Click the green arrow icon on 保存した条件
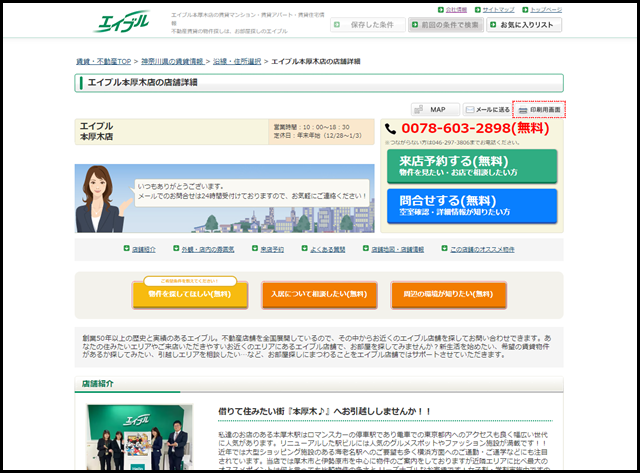The width and height of the screenshot is (640, 473). click(337, 25)
